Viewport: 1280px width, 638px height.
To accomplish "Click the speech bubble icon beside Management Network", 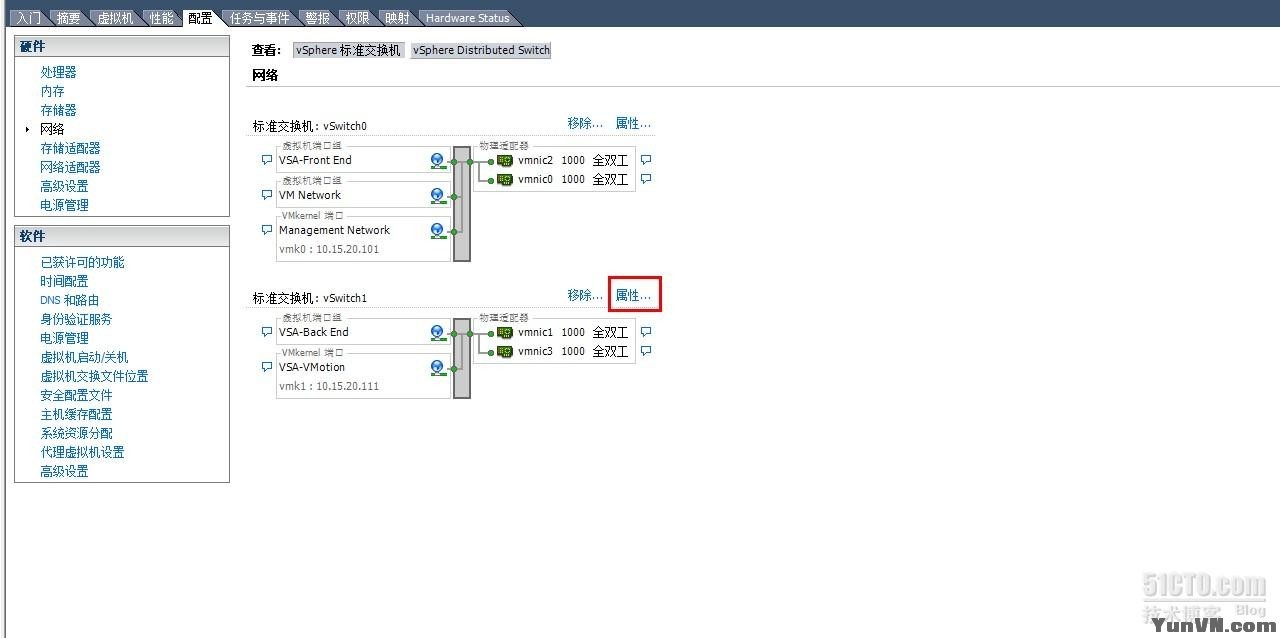I will click(267, 230).
